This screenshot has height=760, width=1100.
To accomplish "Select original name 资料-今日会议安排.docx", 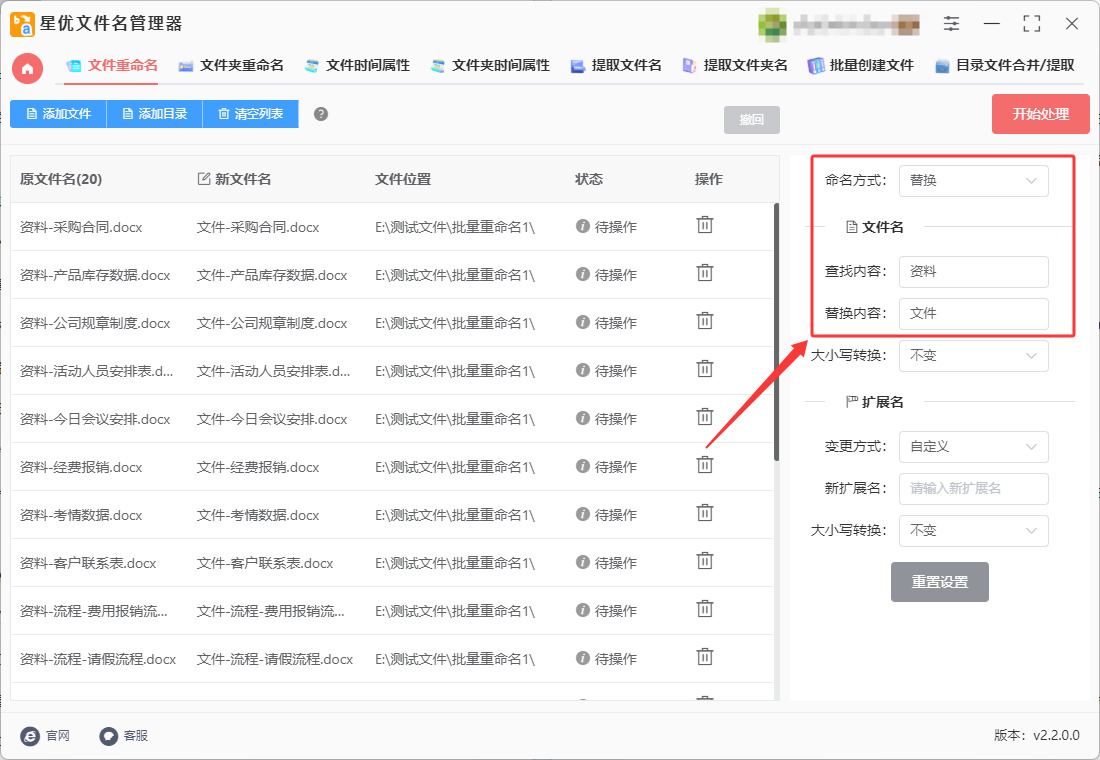I will (x=95, y=420).
